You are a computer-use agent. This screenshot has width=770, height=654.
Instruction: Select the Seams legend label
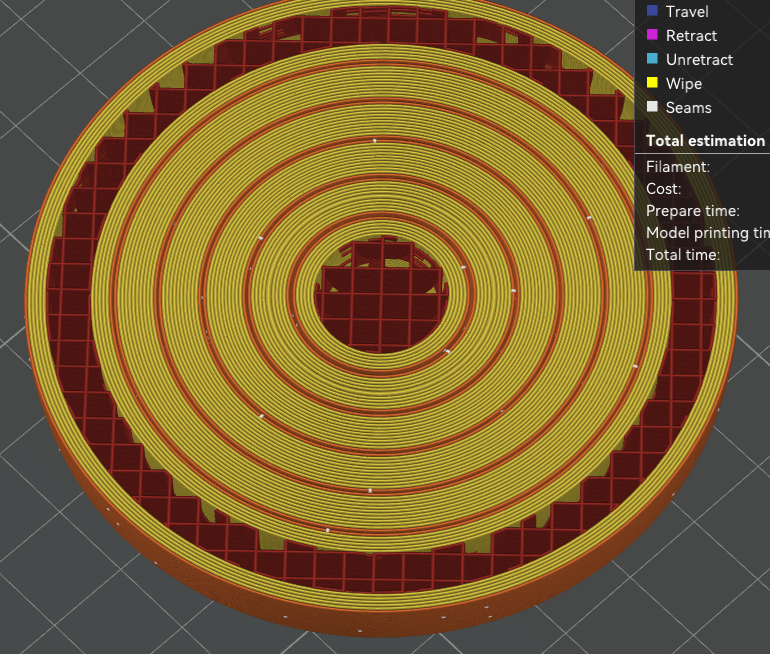[x=688, y=108]
